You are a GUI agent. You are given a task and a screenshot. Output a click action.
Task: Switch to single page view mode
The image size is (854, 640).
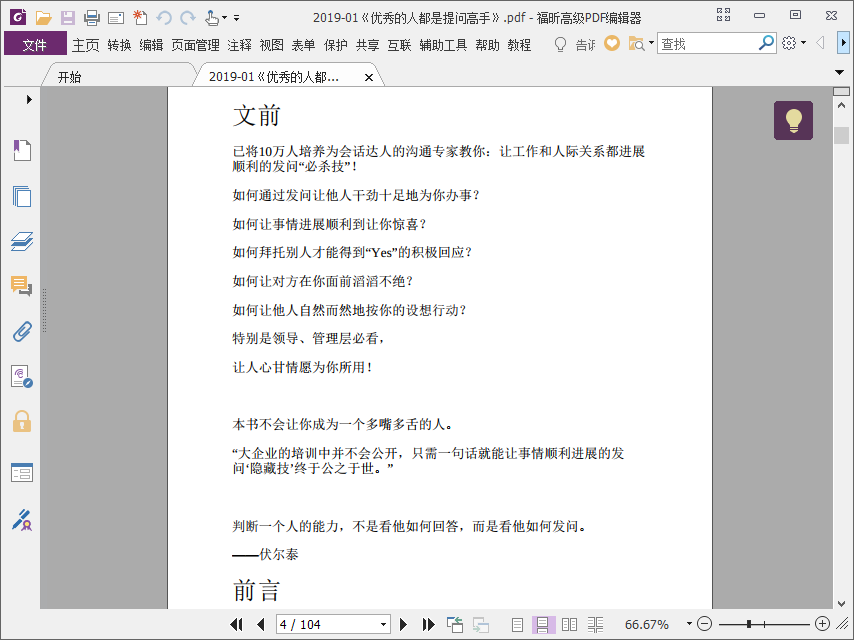tap(517, 625)
